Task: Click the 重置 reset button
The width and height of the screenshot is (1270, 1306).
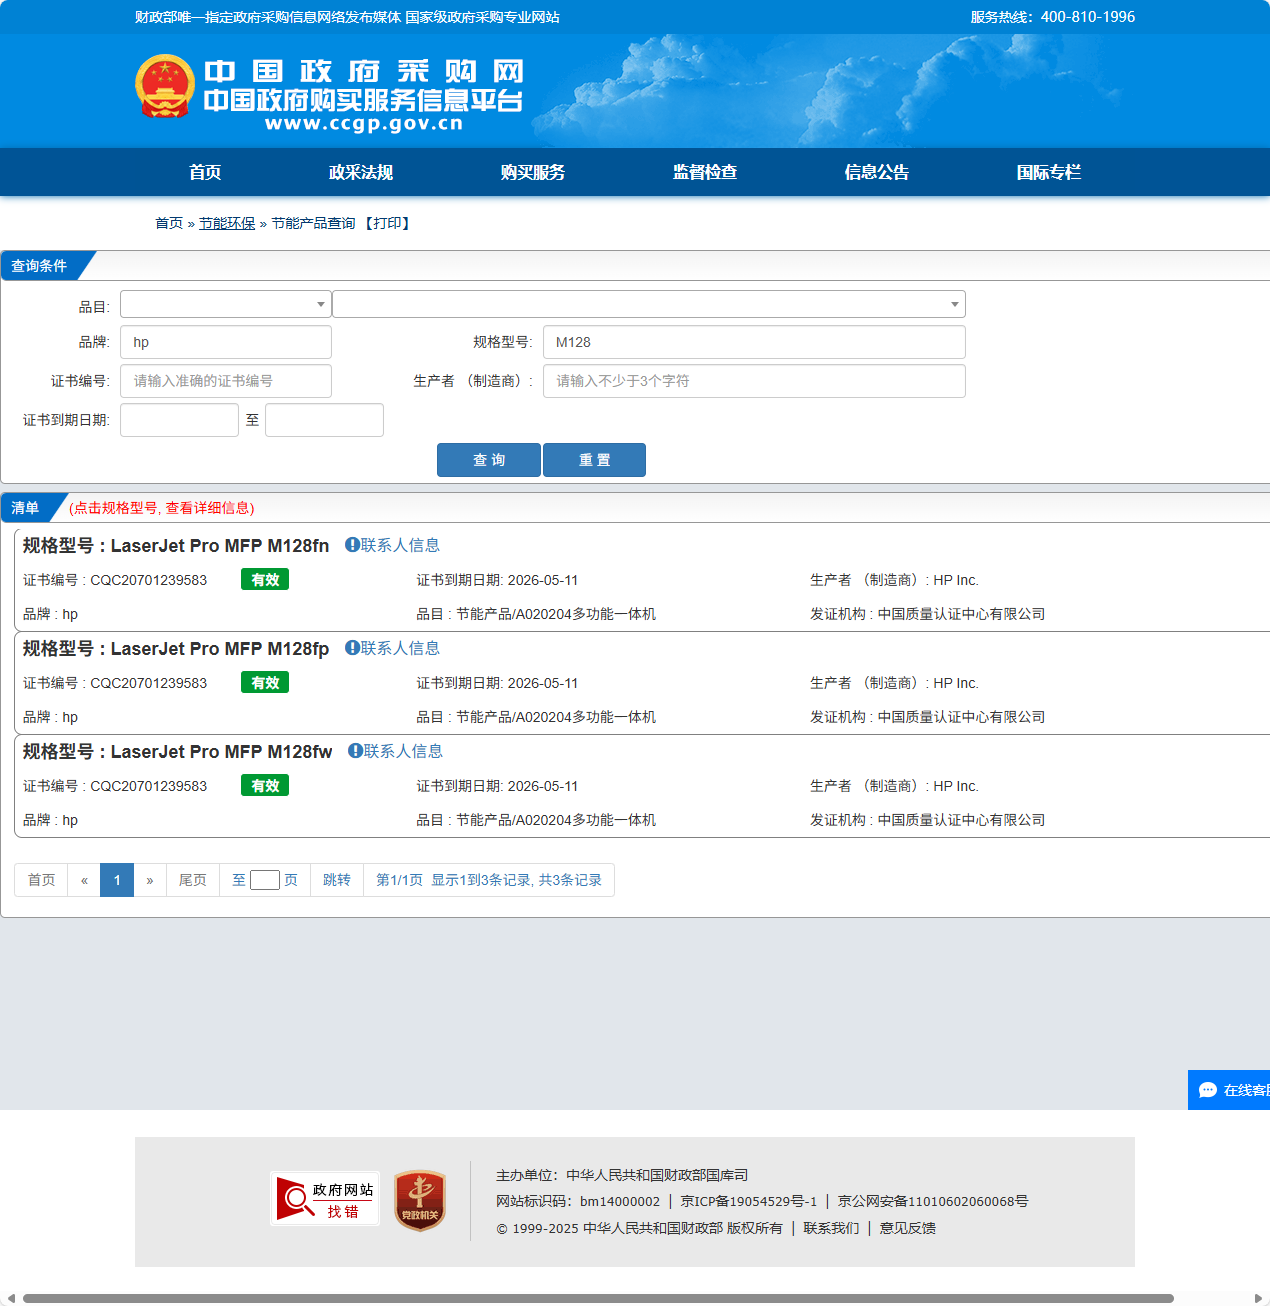Action: pyautogui.click(x=594, y=460)
